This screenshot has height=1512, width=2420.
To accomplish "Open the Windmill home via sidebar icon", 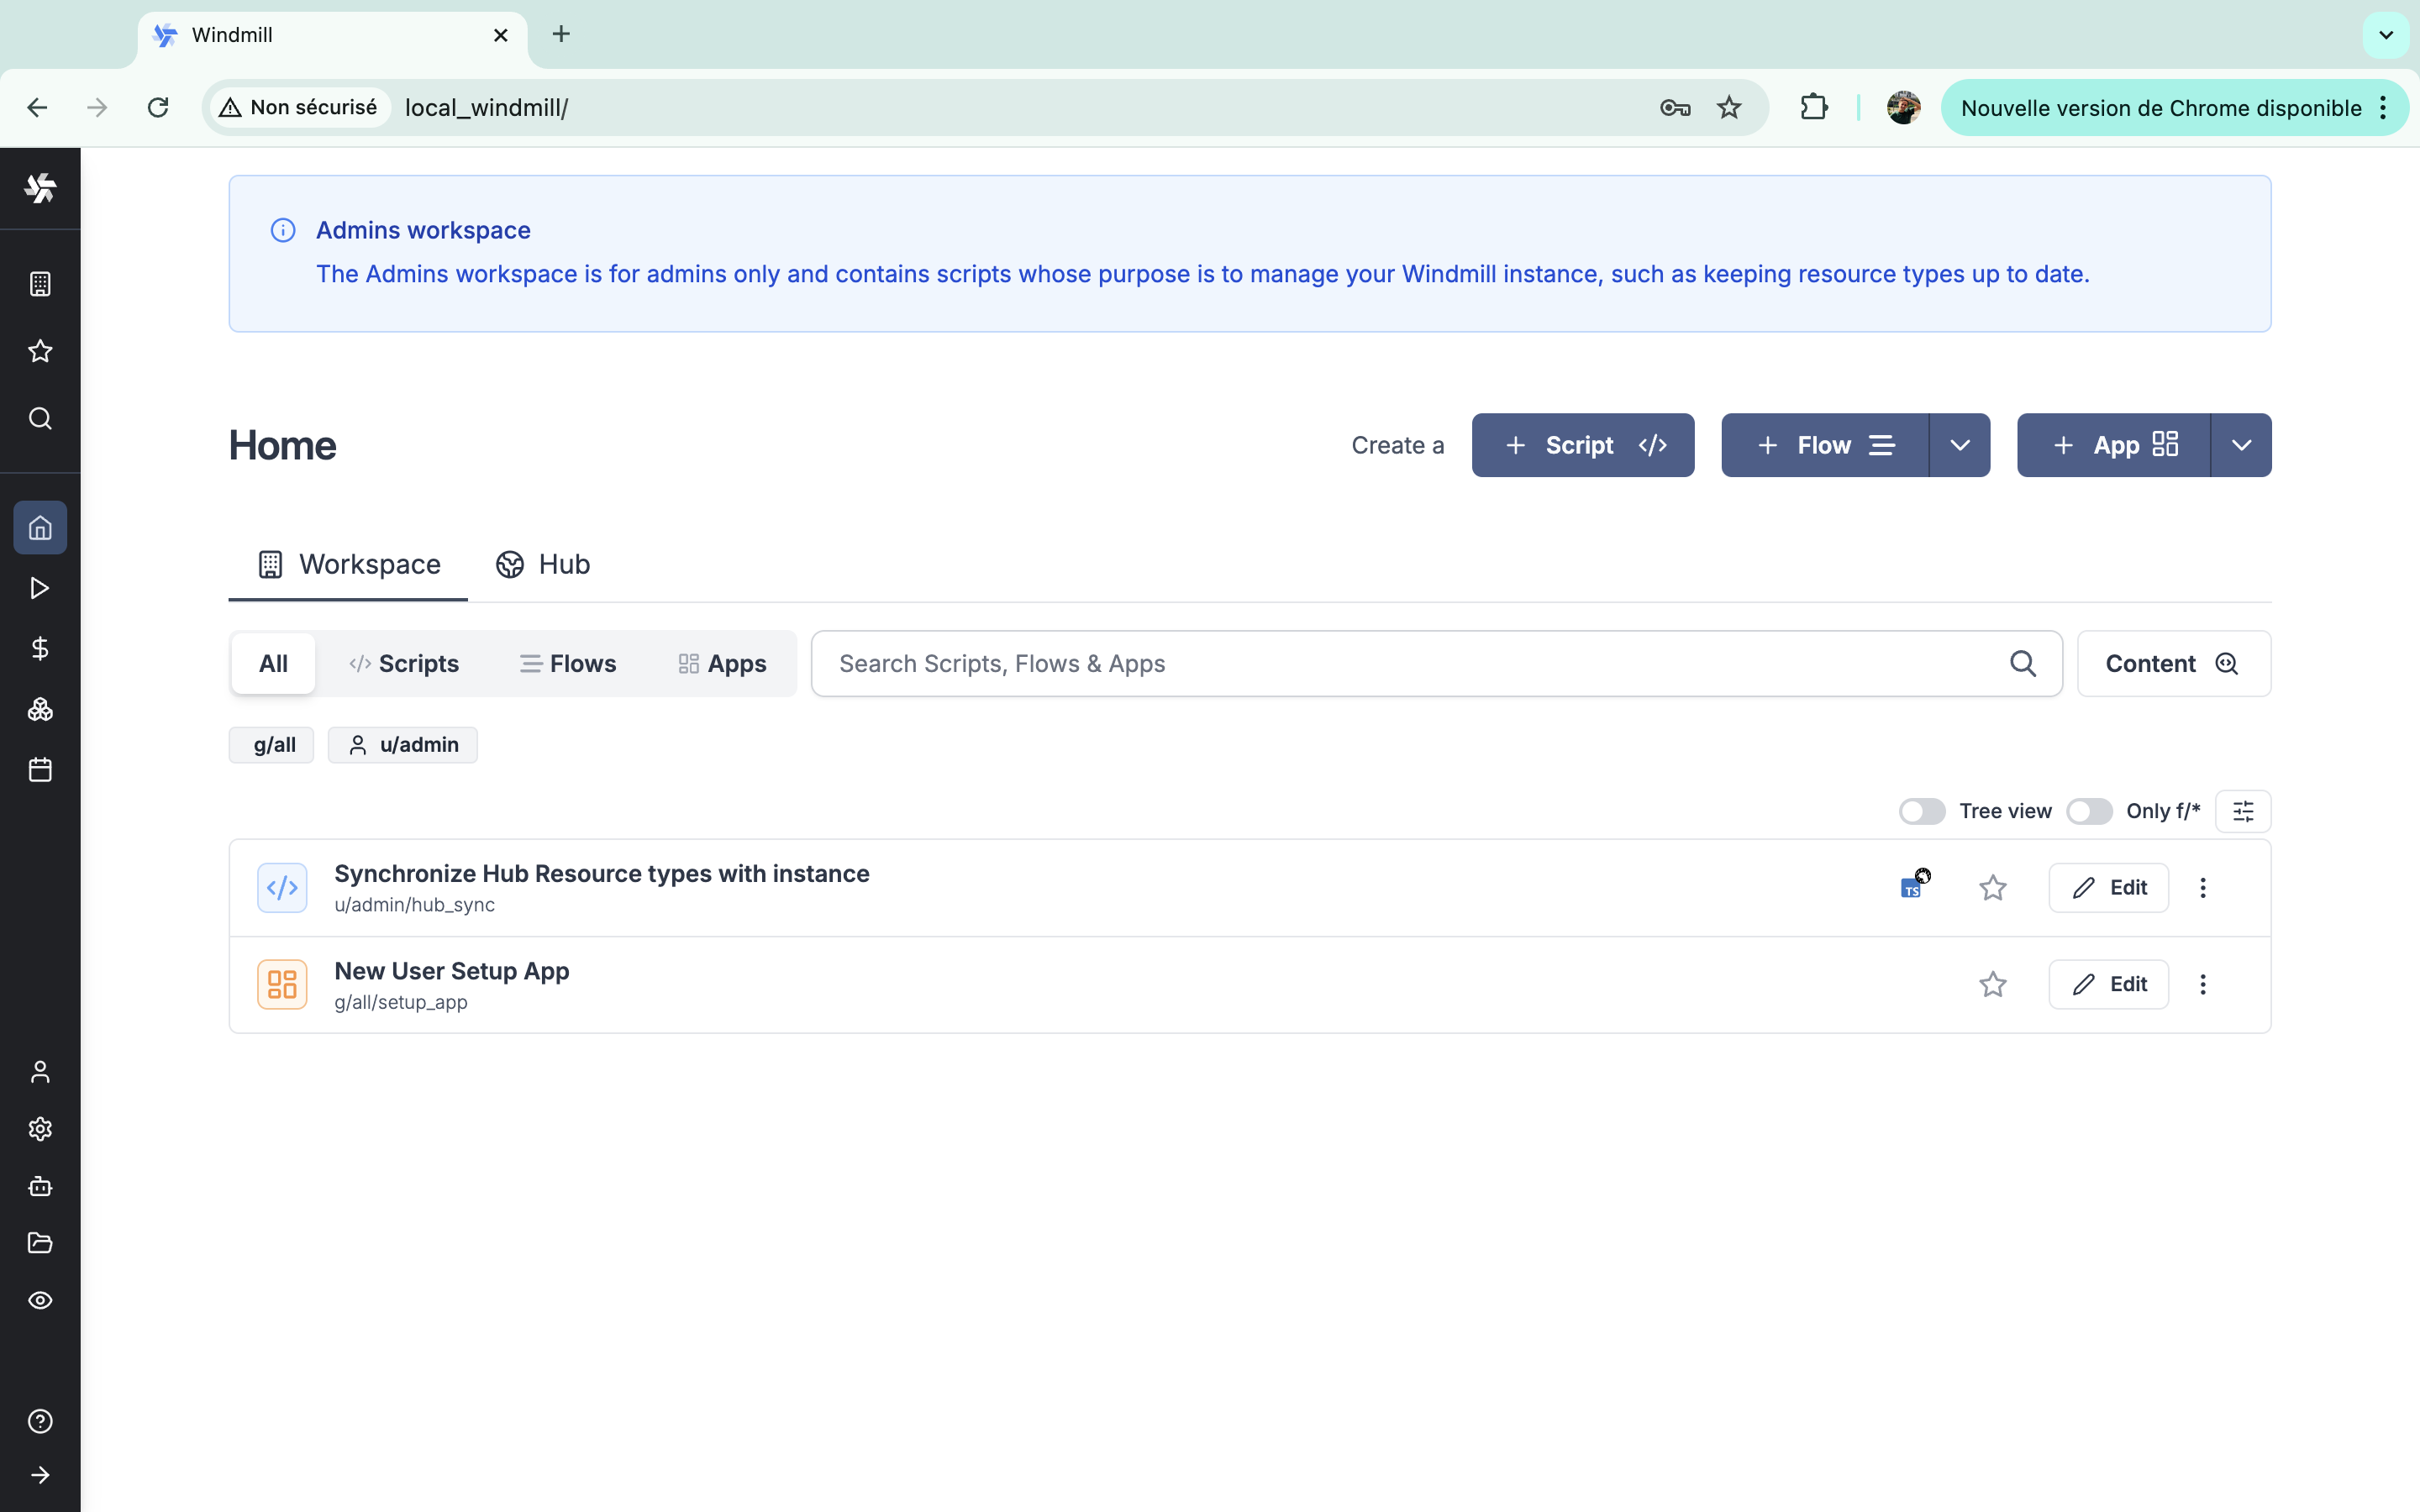I will coord(40,528).
